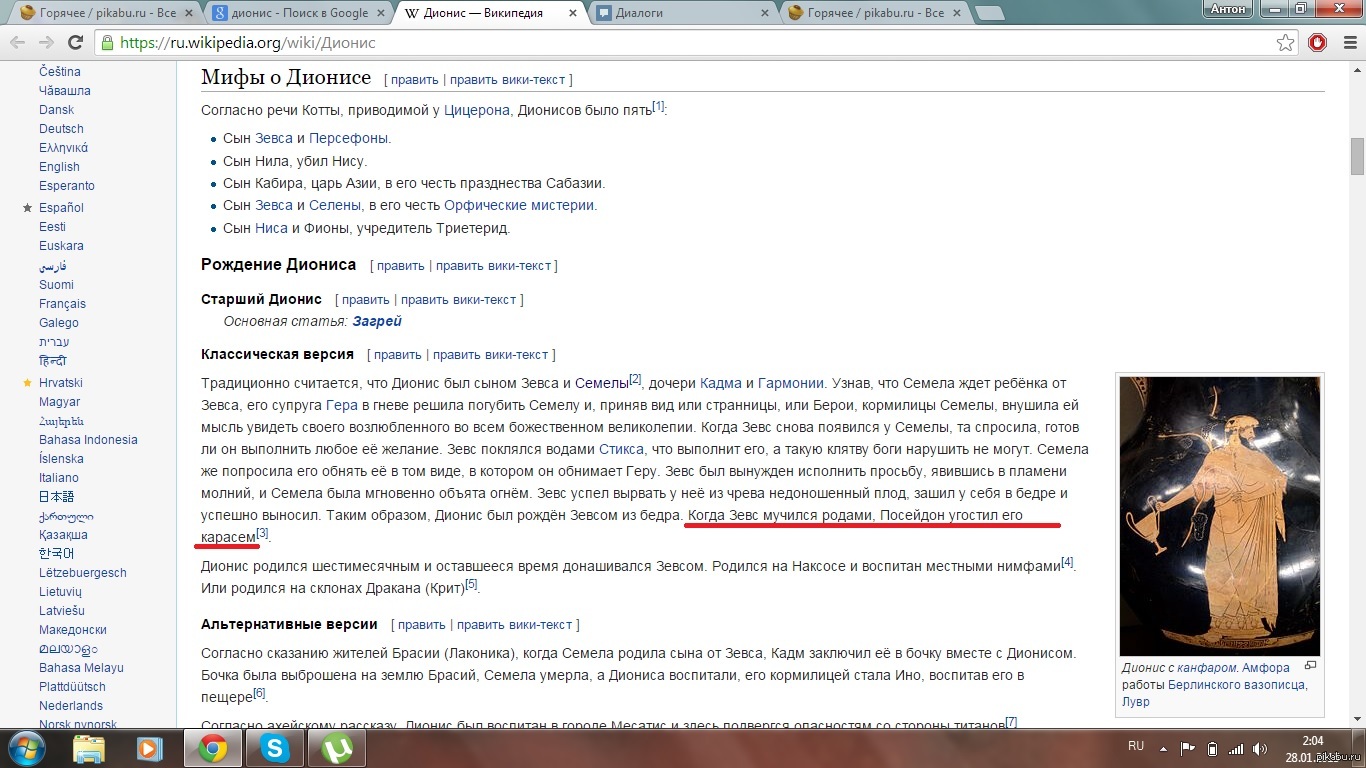Enlarge the Dionysus amphora image via caption icon
The width and height of the screenshot is (1366, 768).
pos(1311,666)
